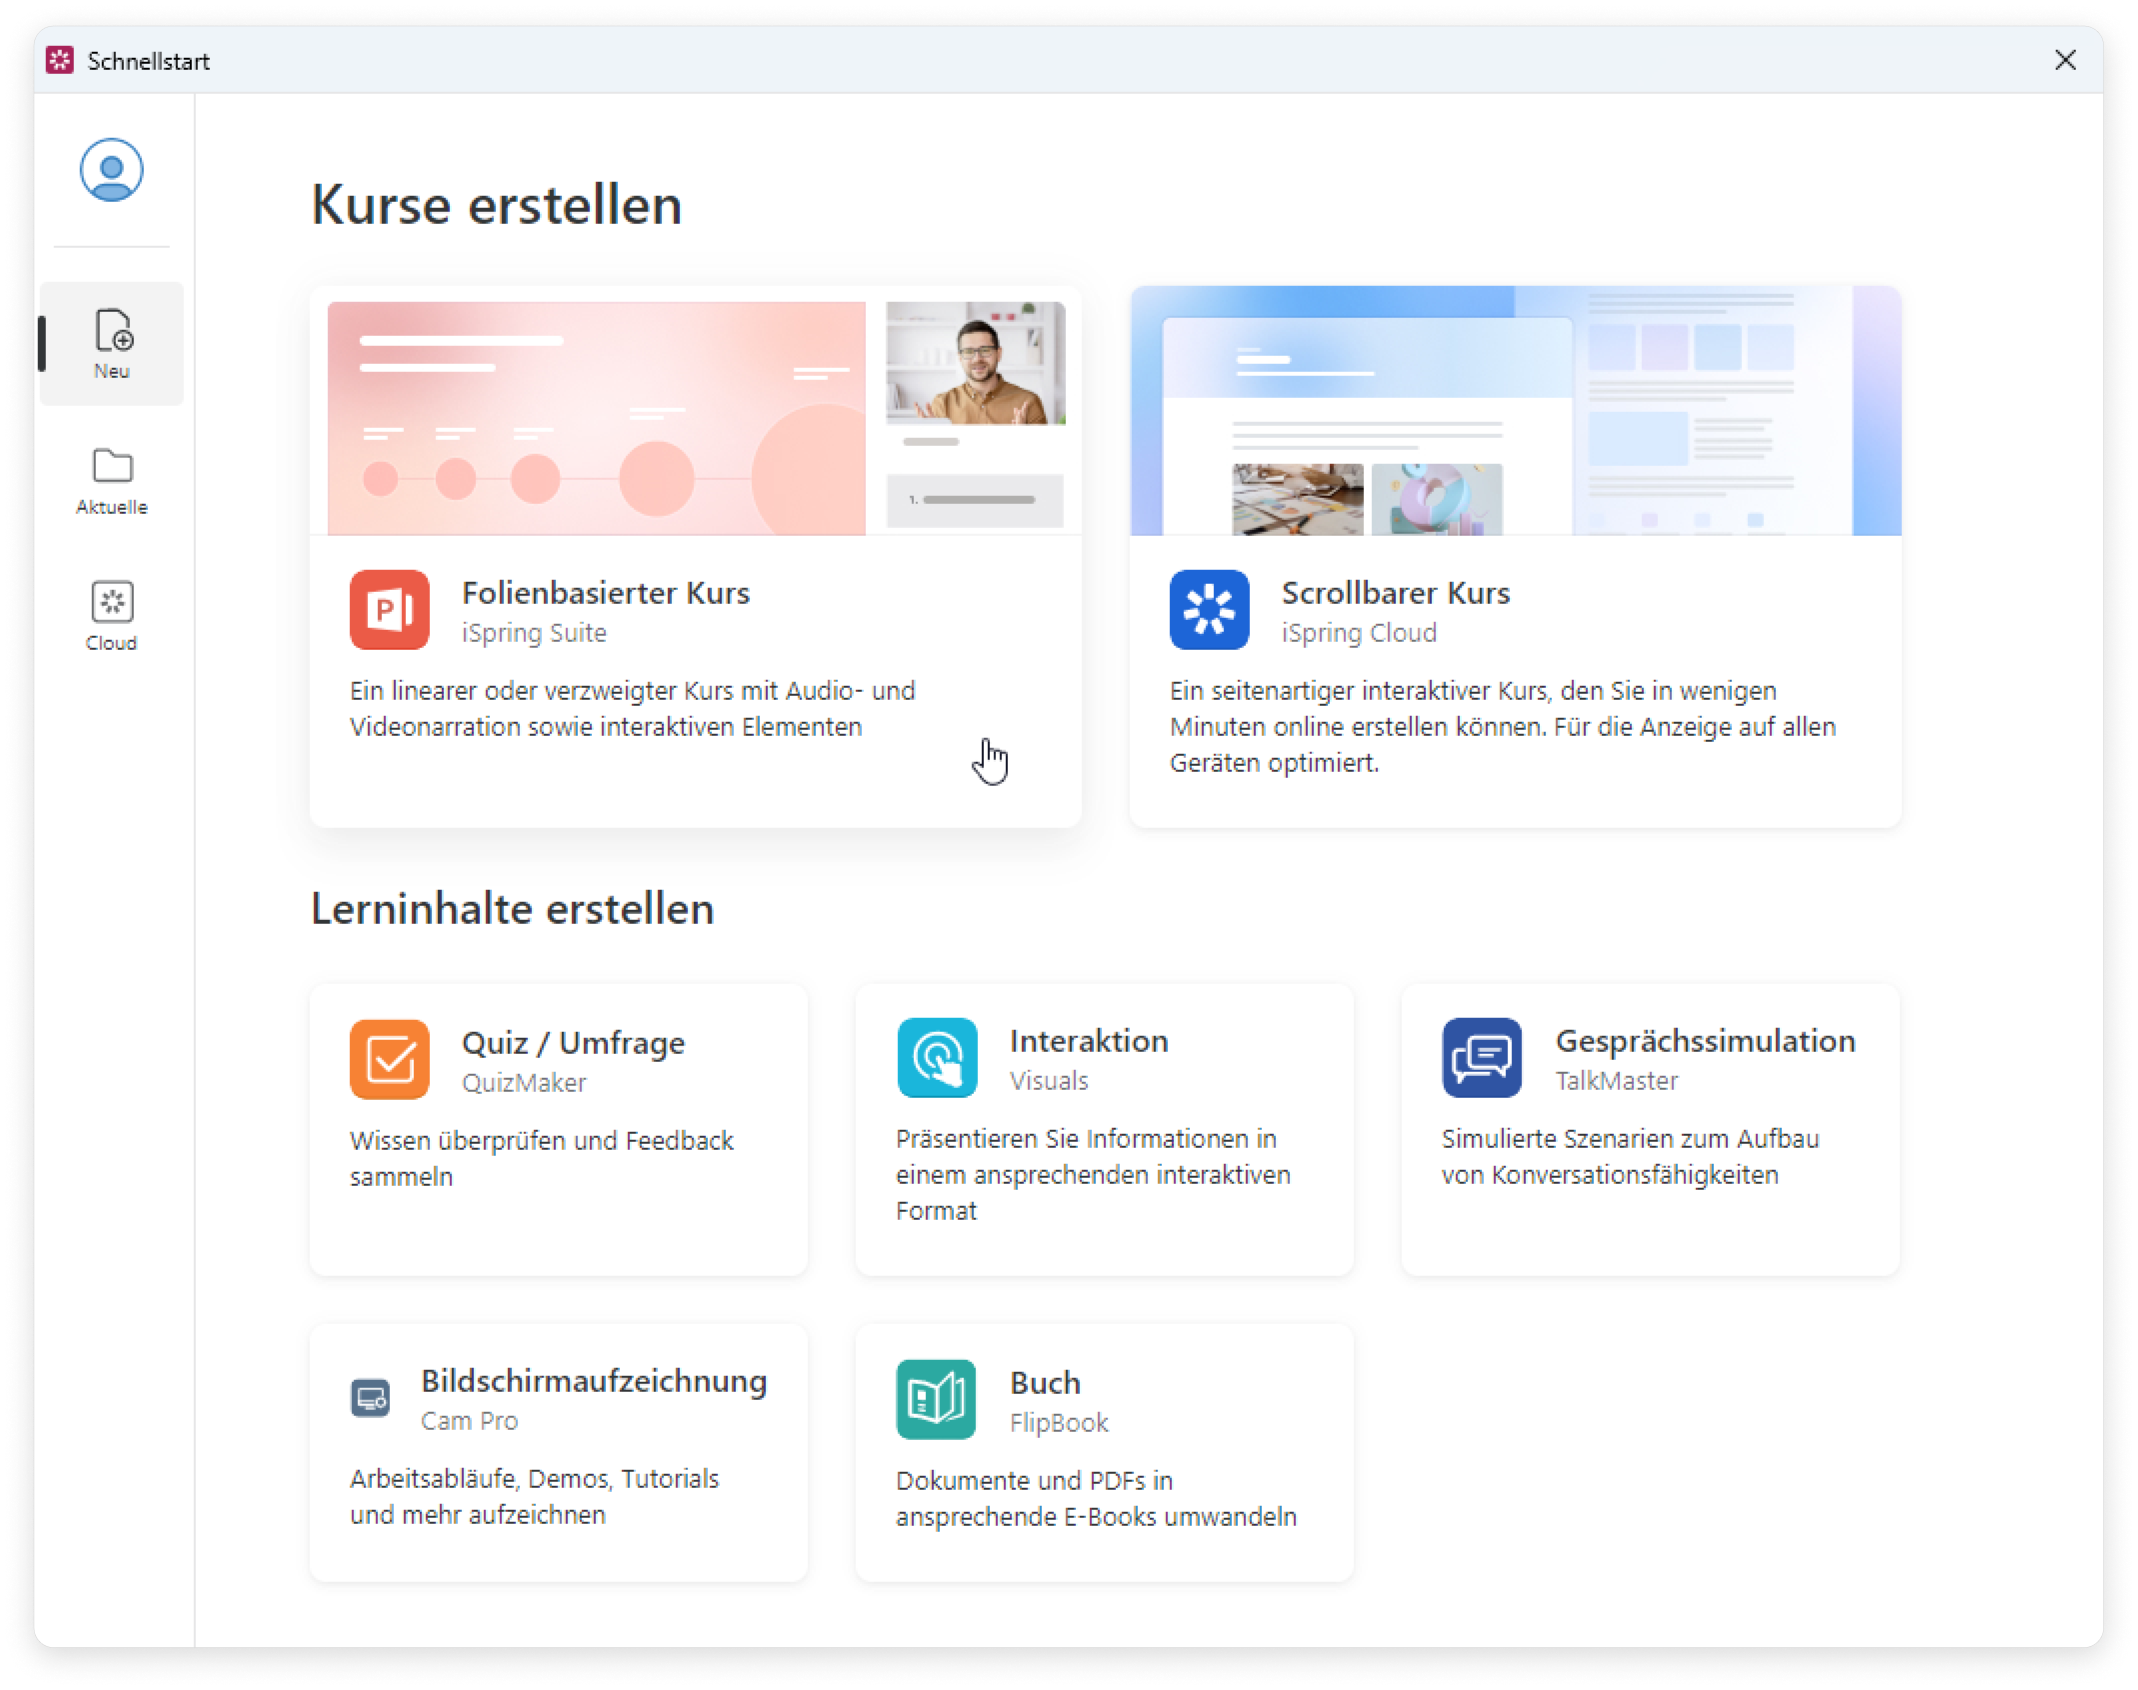This screenshot has width=2138, height=1690.
Task: Click the Buch heading
Action: pos(1044,1383)
